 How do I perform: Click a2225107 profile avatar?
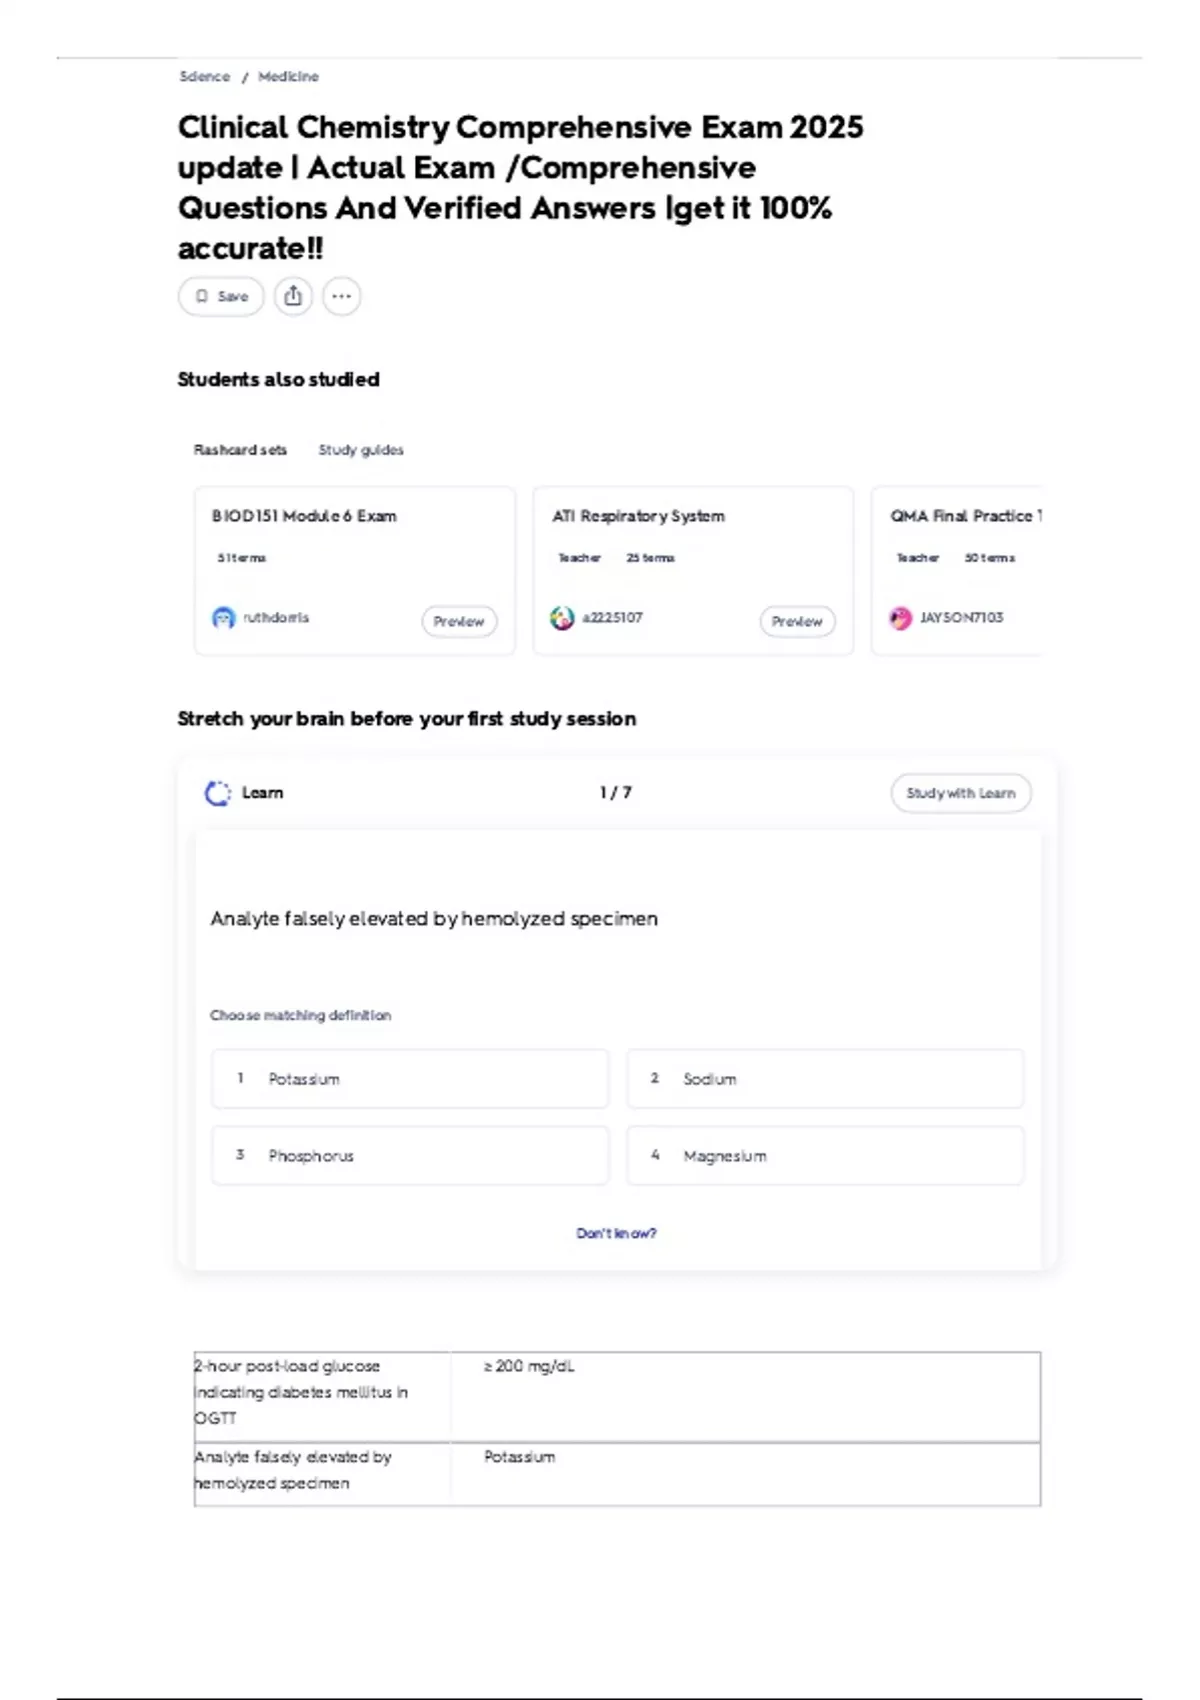coord(562,618)
